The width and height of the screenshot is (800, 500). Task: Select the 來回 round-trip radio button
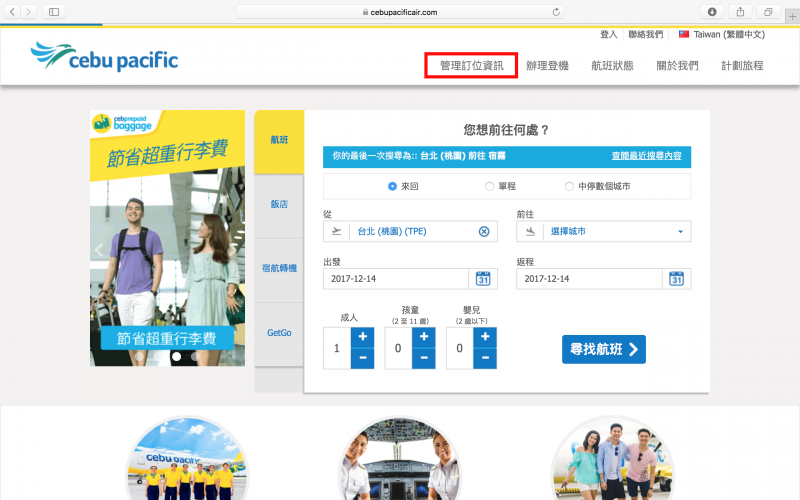392,186
